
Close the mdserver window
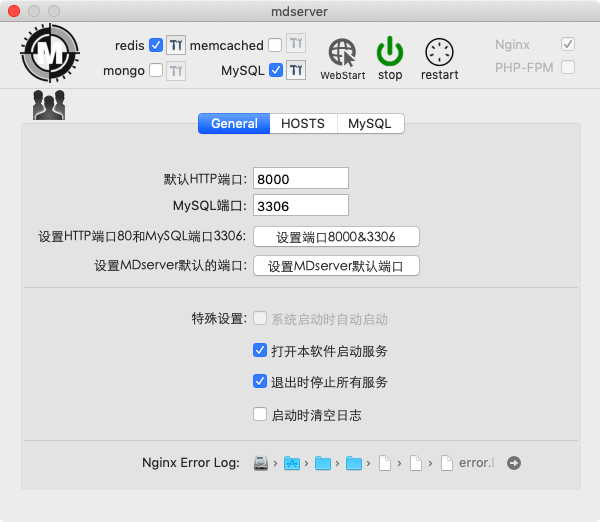pos(14,11)
